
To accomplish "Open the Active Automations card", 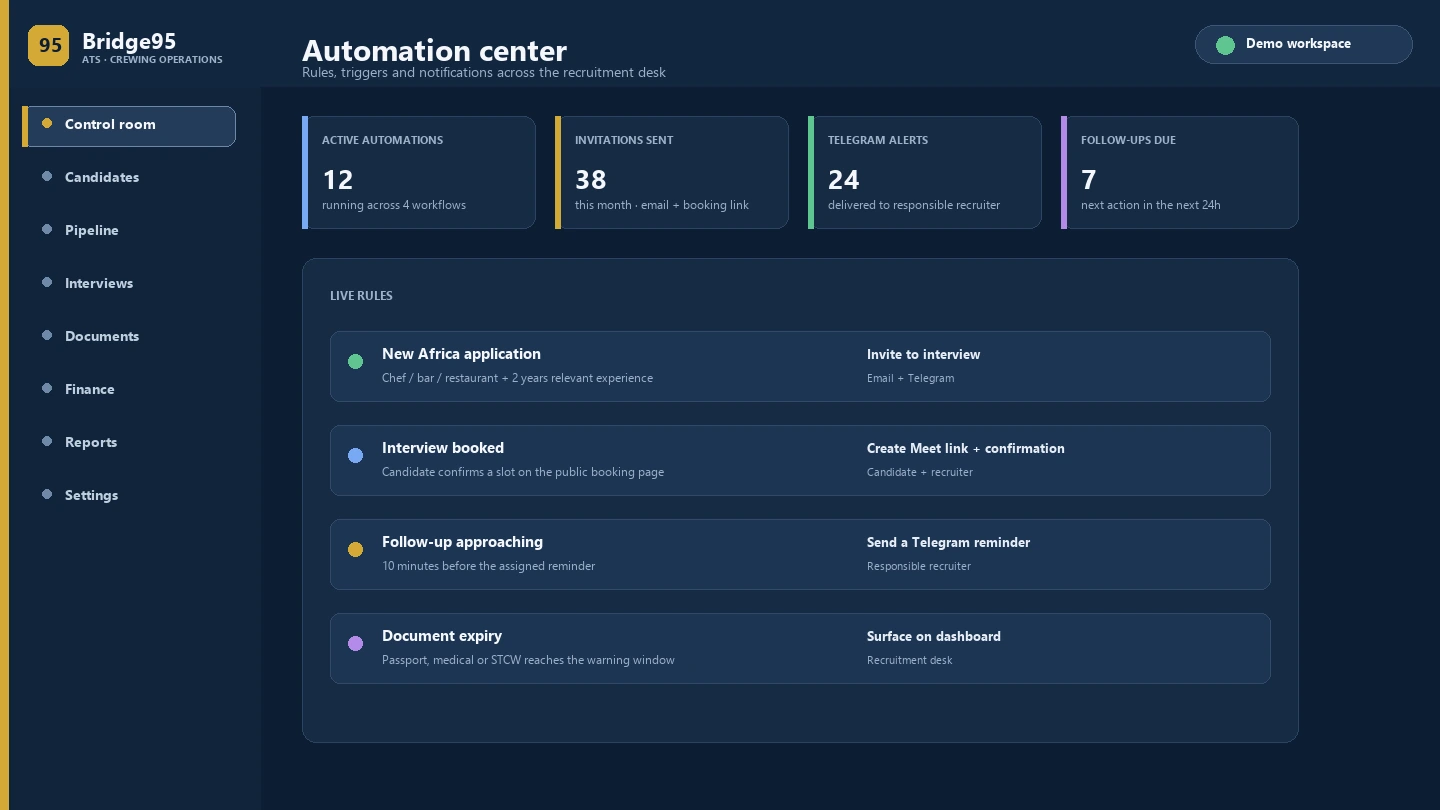I will 419,172.
